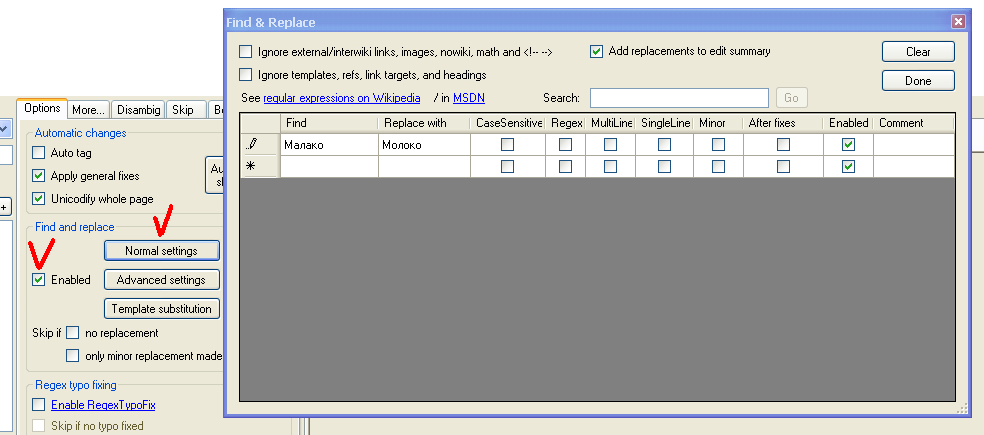Check Minor in the Малако row

click(718, 145)
